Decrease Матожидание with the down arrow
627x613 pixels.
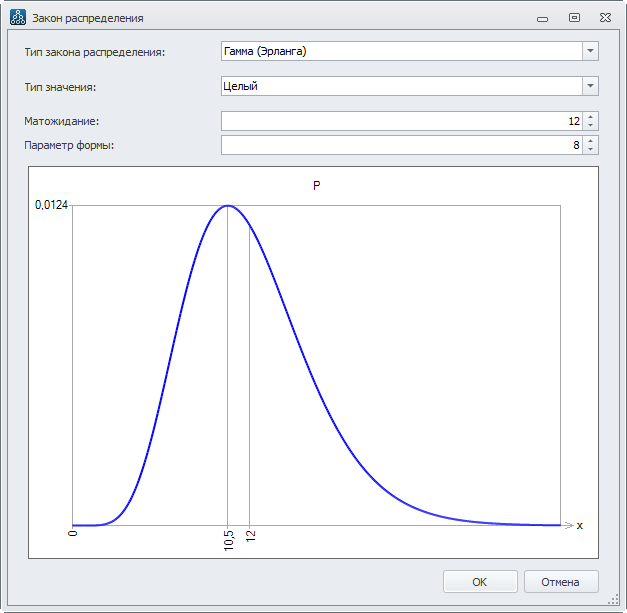(591, 125)
